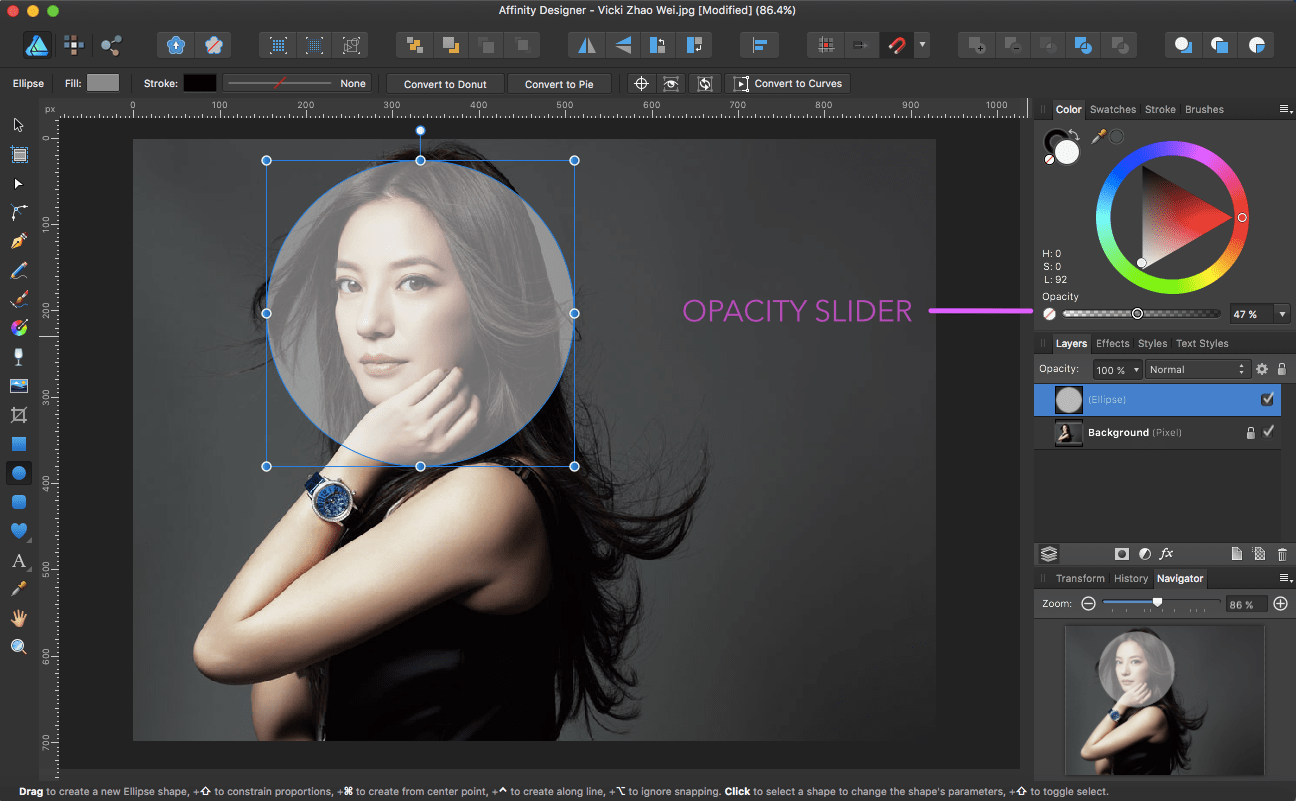Click the Navigator preview thumbnail
The image size is (1296, 801).
click(x=1163, y=700)
